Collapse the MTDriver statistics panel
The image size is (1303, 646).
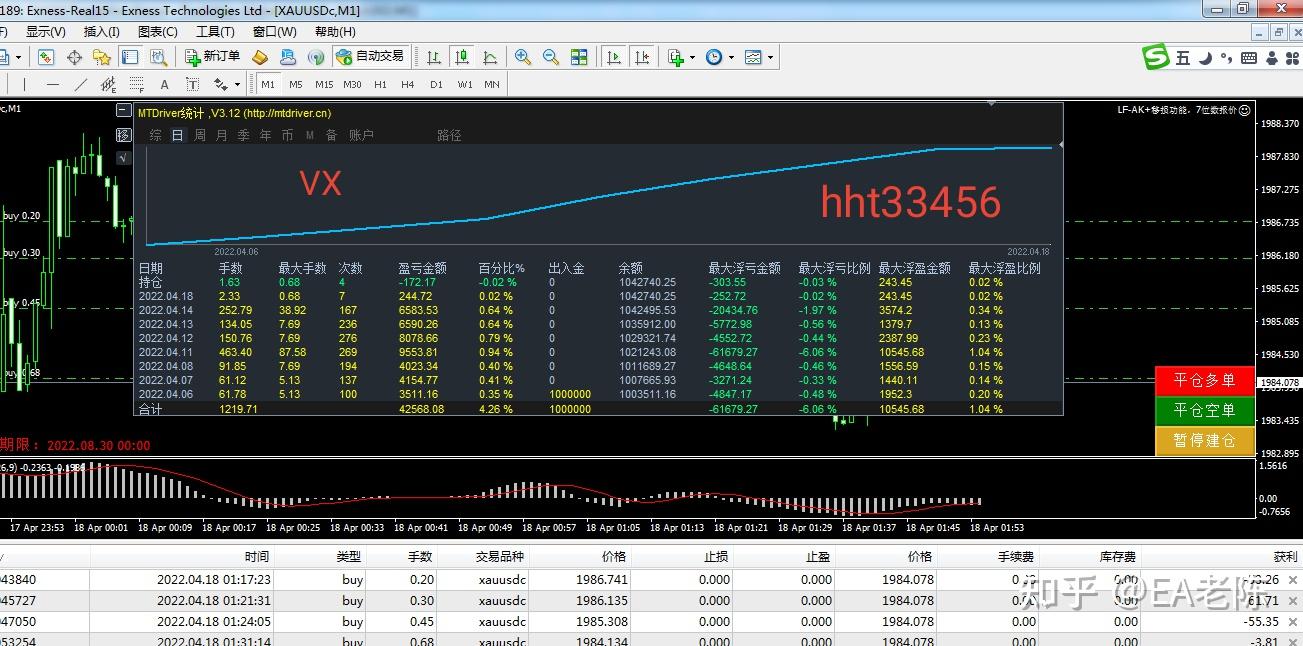click(124, 111)
